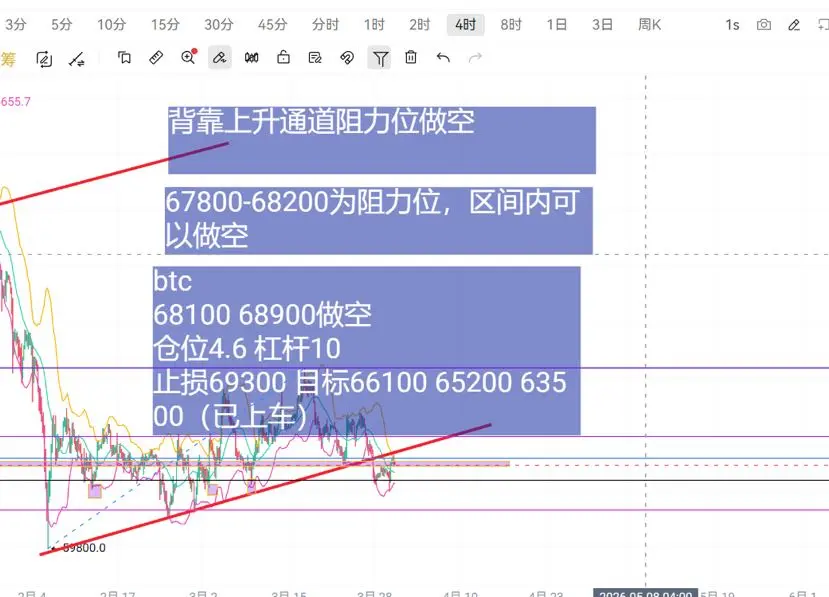Viewport: 829px width, 597px height.
Task: Switch to the 15分 timeframe
Action: click(x=165, y=24)
